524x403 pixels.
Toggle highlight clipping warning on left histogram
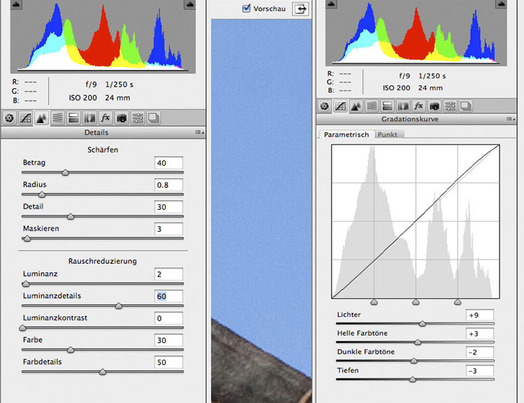pos(189,4)
